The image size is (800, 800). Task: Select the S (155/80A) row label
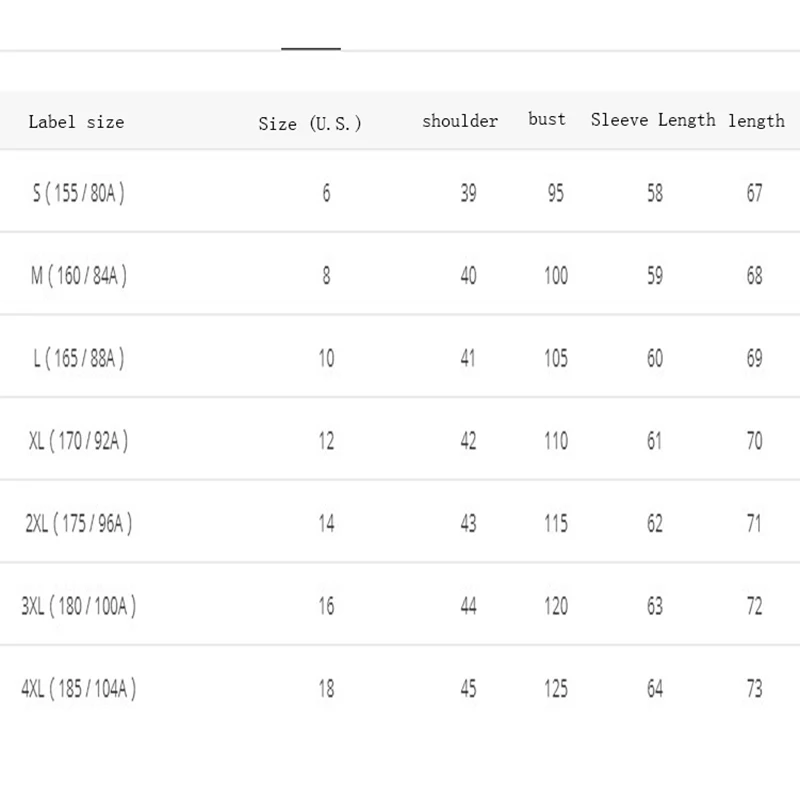click(x=78, y=193)
